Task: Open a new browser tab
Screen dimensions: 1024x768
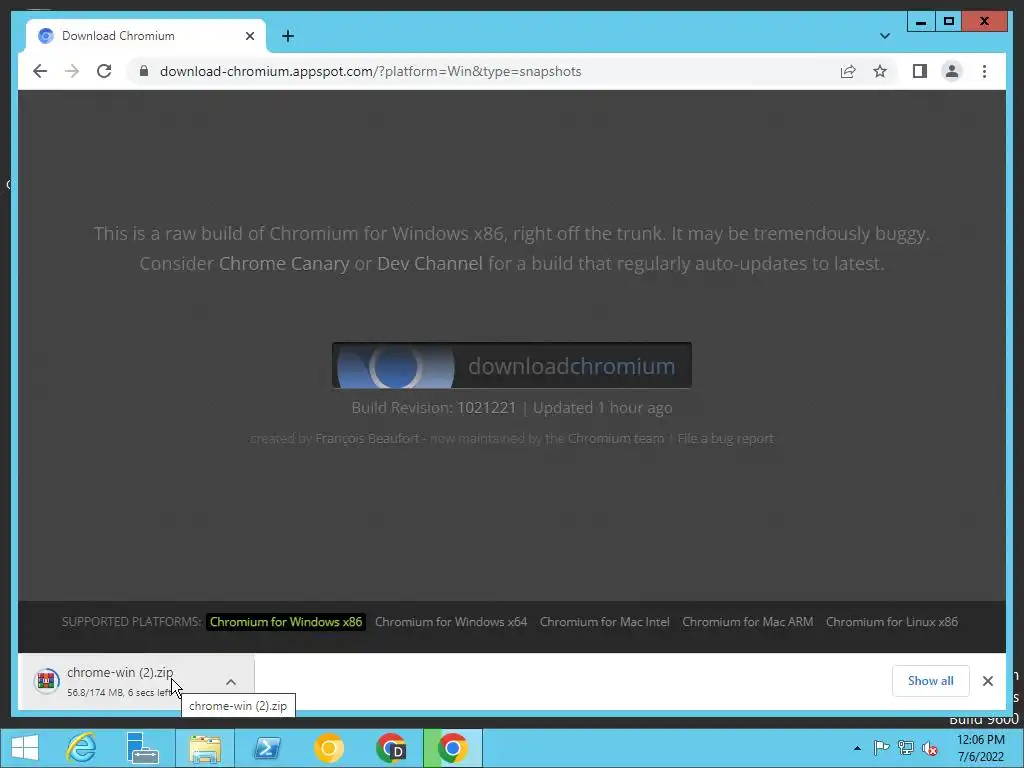Action: tap(288, 36)
